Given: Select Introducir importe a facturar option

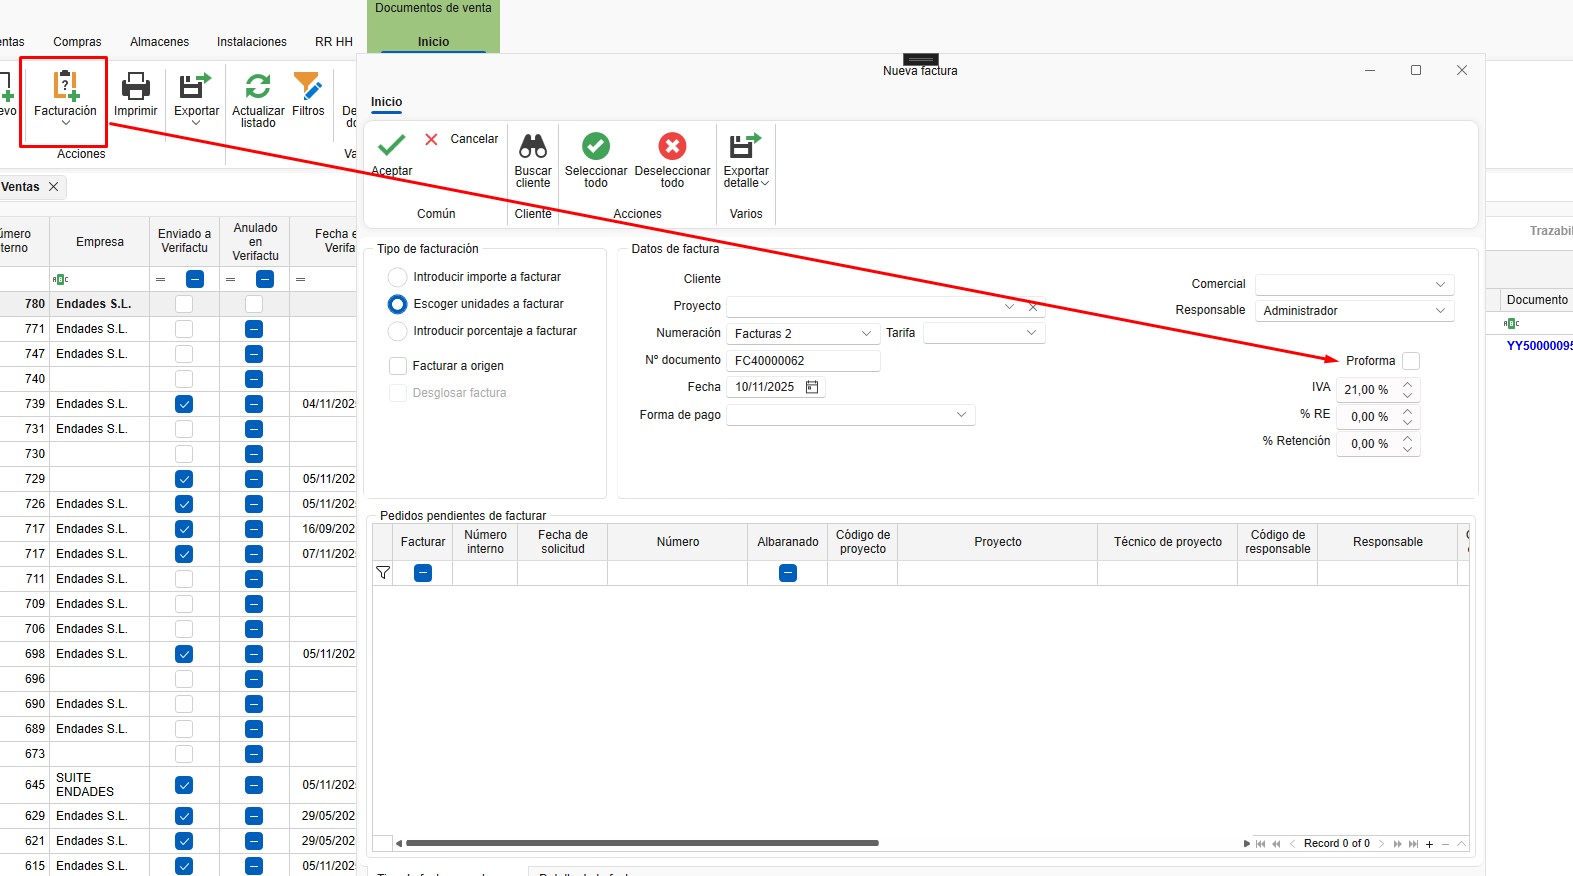Looking at the screenshot, I should pyautogui.click(x=398, y=277).
